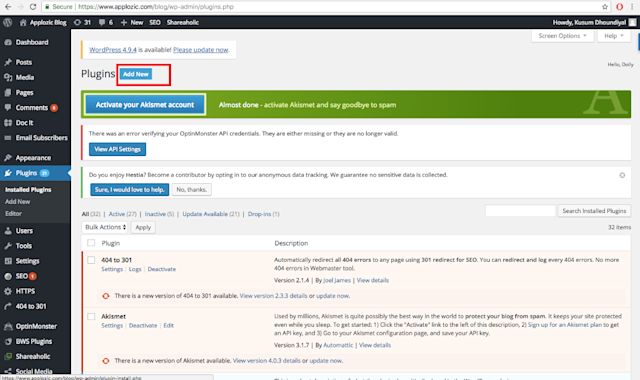Open OptinMonster in sidebar
640x380 pixels.
coord(35,326)
